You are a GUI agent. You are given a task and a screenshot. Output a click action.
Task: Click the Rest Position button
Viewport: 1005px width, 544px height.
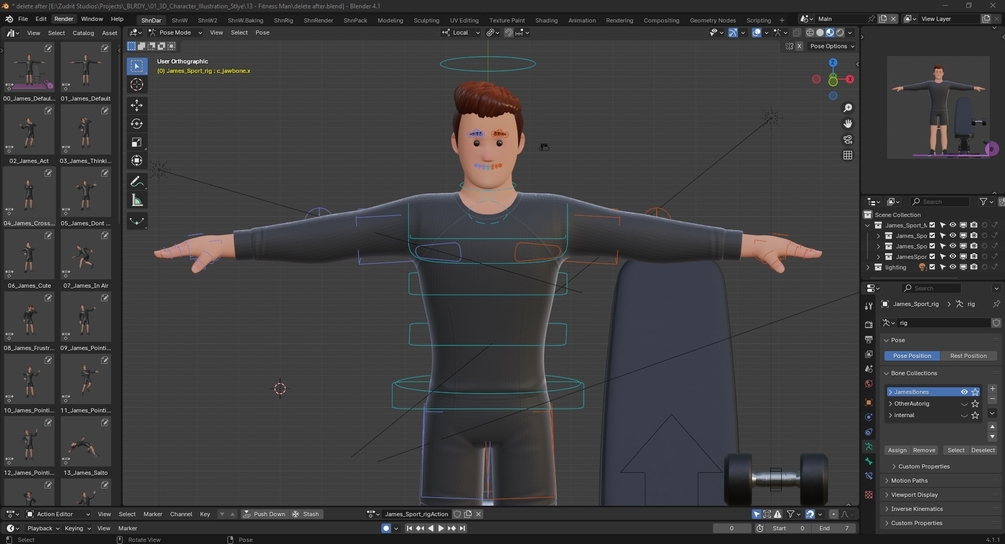point(967,356)
